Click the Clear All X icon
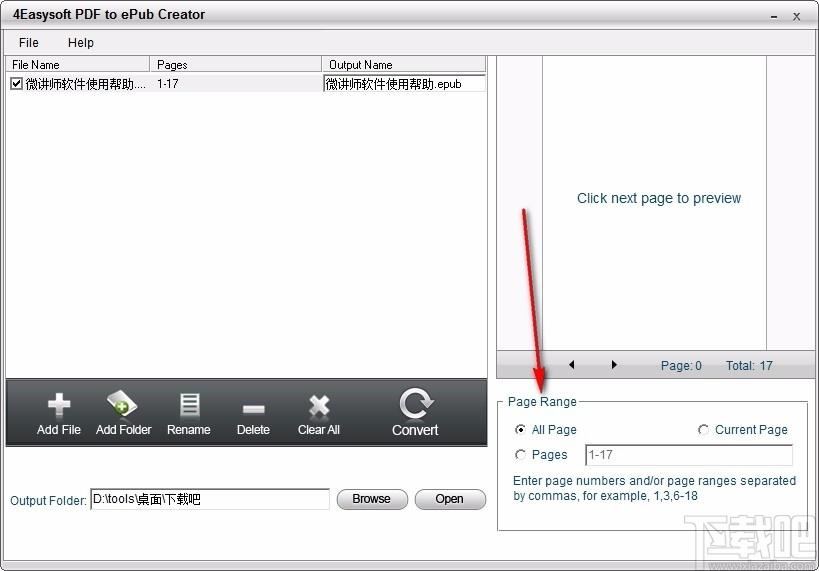819x571 pixels. pos(319,406)
